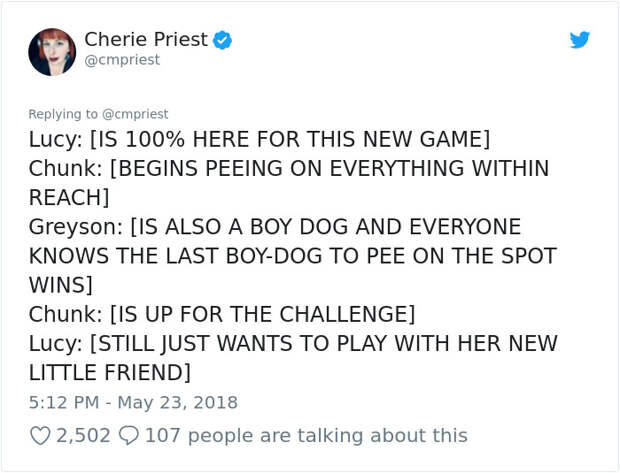The image size is (620, 473).
Task: Click the "Chunk: [IS UP FOR THE CHALLENGE]" line
Action: 222,314
